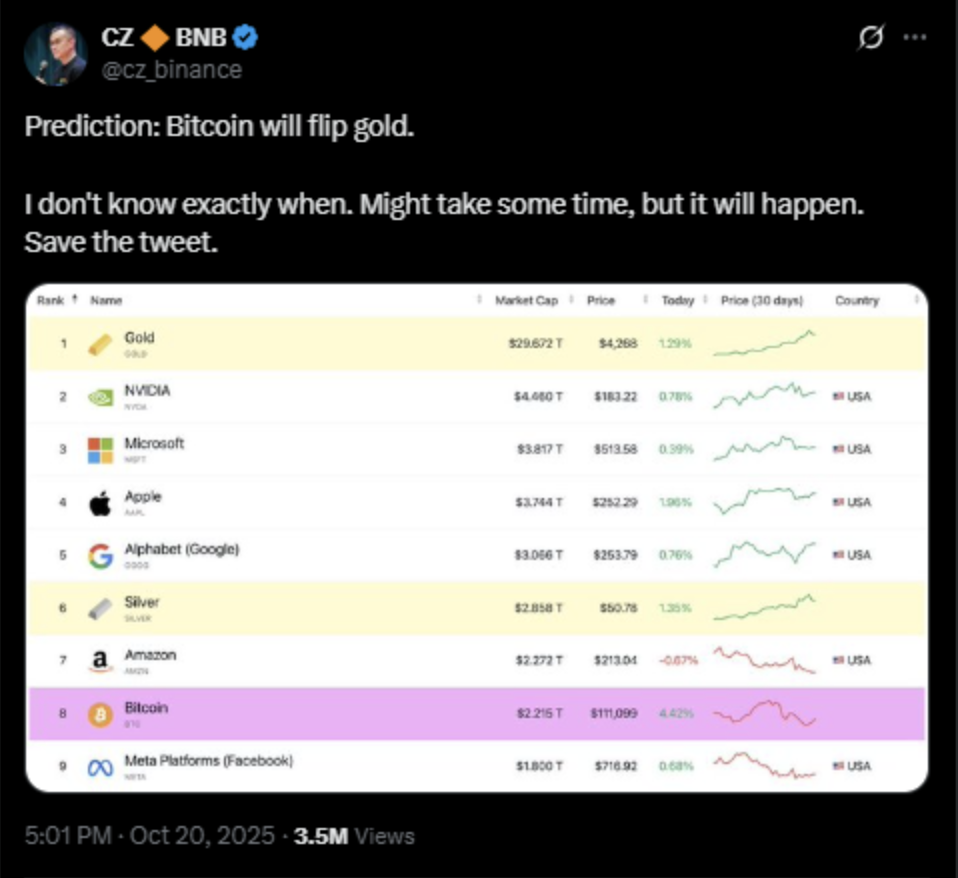
Task: Open the three-dot more options menu
Action: (x=915, y=38)
